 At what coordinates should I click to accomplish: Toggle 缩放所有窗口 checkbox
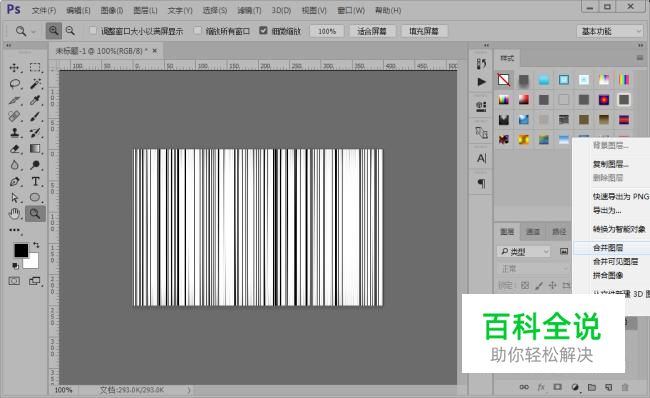(x=198, y=30)
